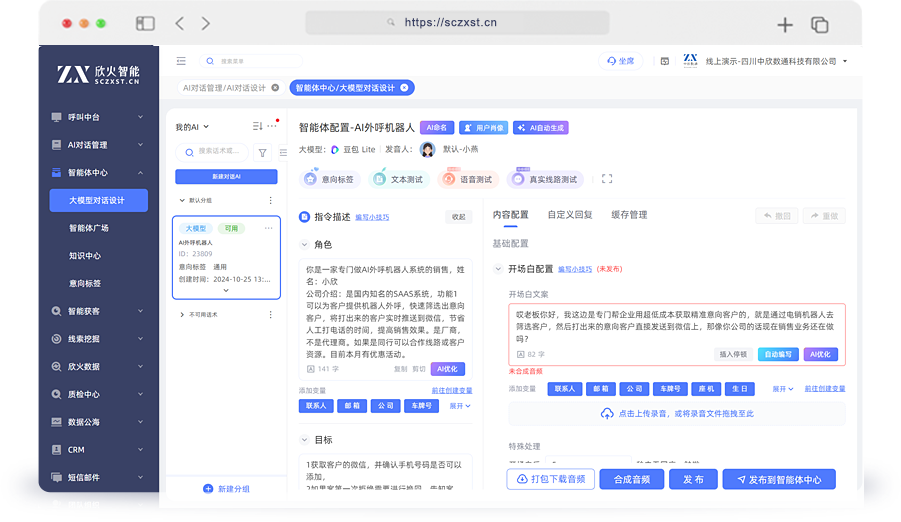Click 新建对话AI button
This screenshot has width=901, height=522.
[x=226, y=176]
